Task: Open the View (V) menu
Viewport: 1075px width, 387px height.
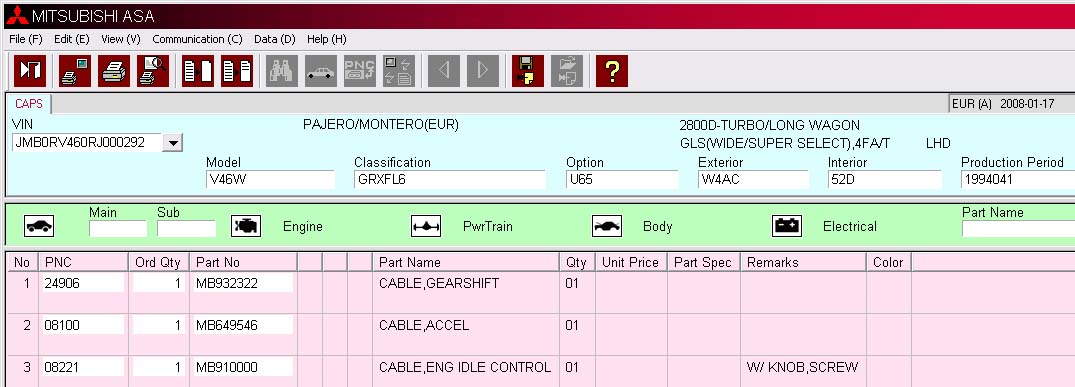Action: coord(121,39)
